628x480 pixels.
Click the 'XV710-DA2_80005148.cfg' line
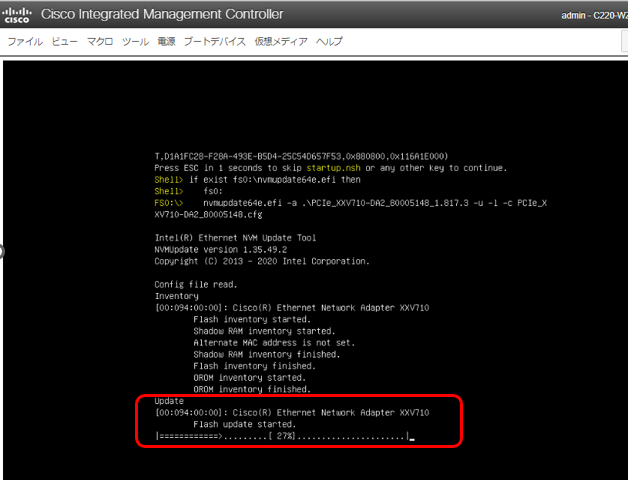click(x=208, y=215)
